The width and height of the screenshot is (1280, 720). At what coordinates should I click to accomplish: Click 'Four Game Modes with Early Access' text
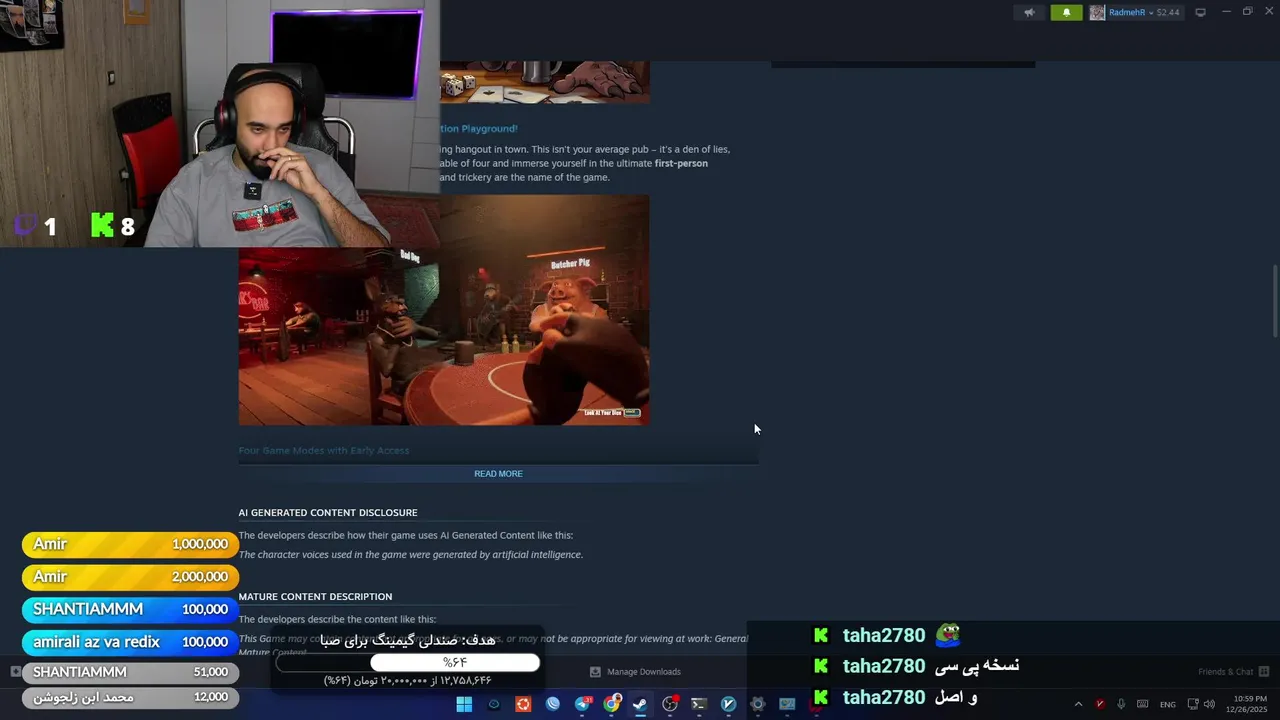click(x=324, y=451)
